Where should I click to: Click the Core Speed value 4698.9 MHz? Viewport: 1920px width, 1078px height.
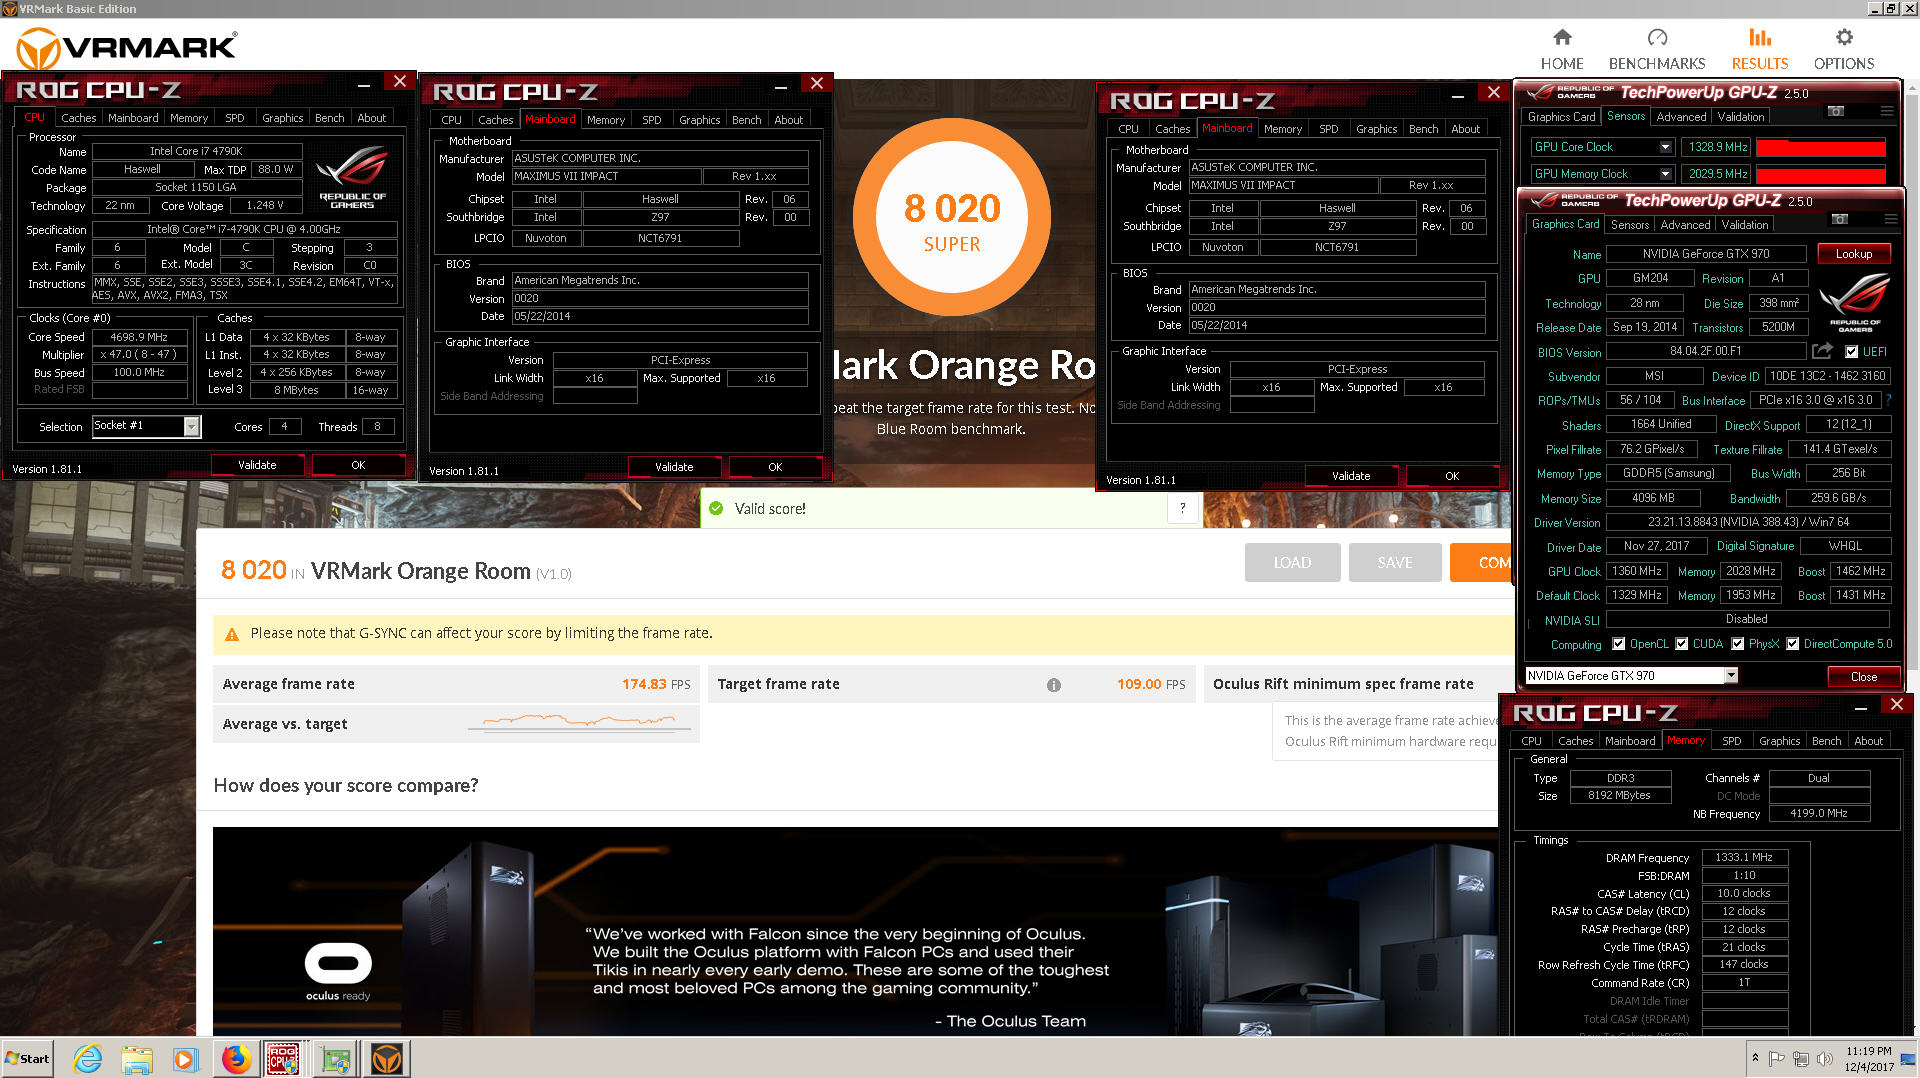pyautogui.click(x=139, y=337)
